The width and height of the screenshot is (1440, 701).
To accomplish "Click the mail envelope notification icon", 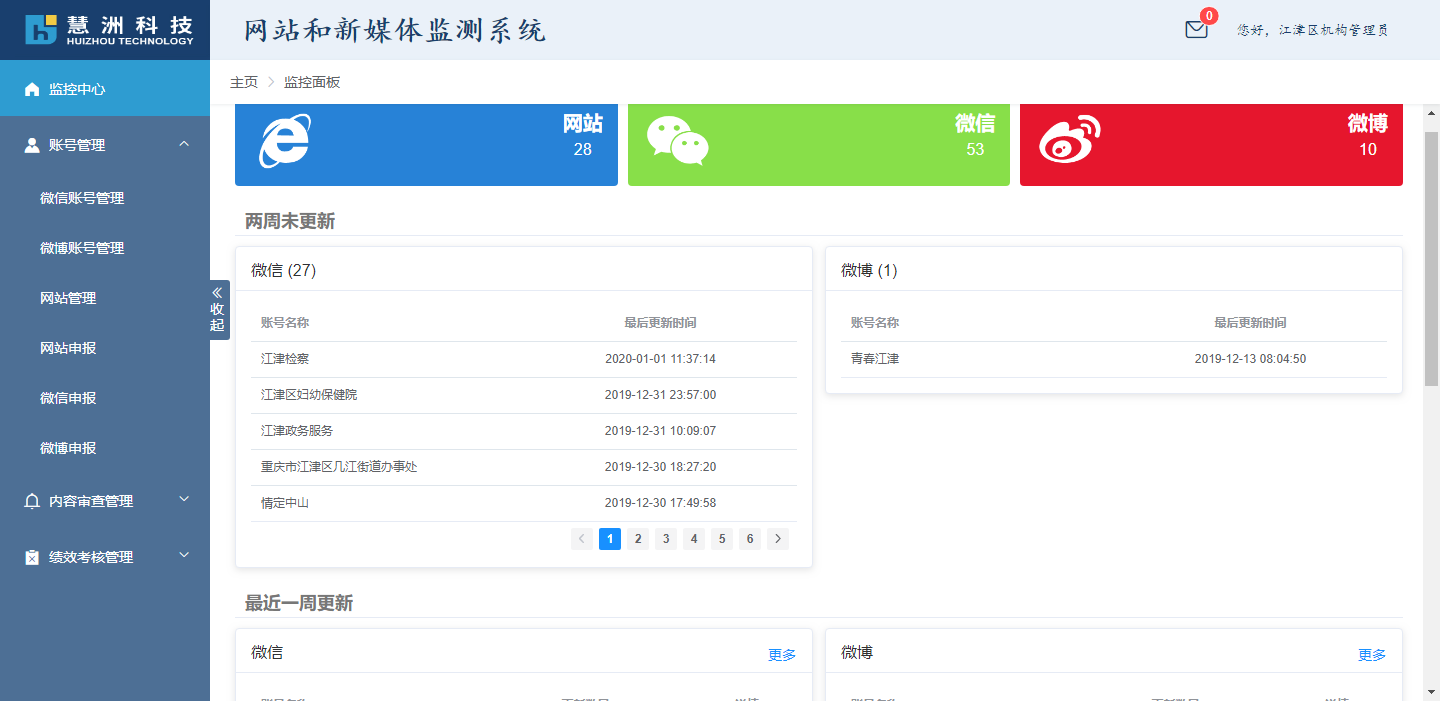I will 1196,30.
